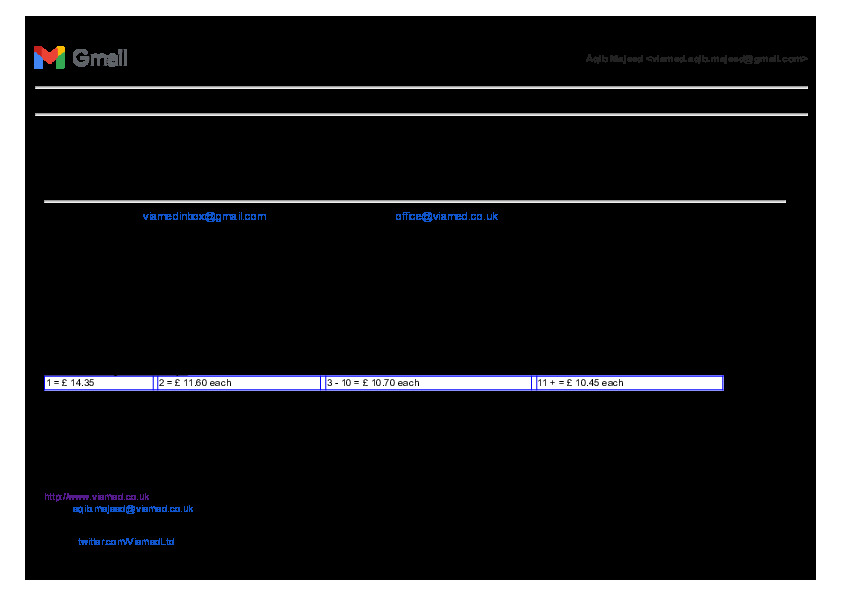Click viamed.aqib.majeed@gmail.com address in header
Viewport: 842px width, 595px height.
(728, 59)
